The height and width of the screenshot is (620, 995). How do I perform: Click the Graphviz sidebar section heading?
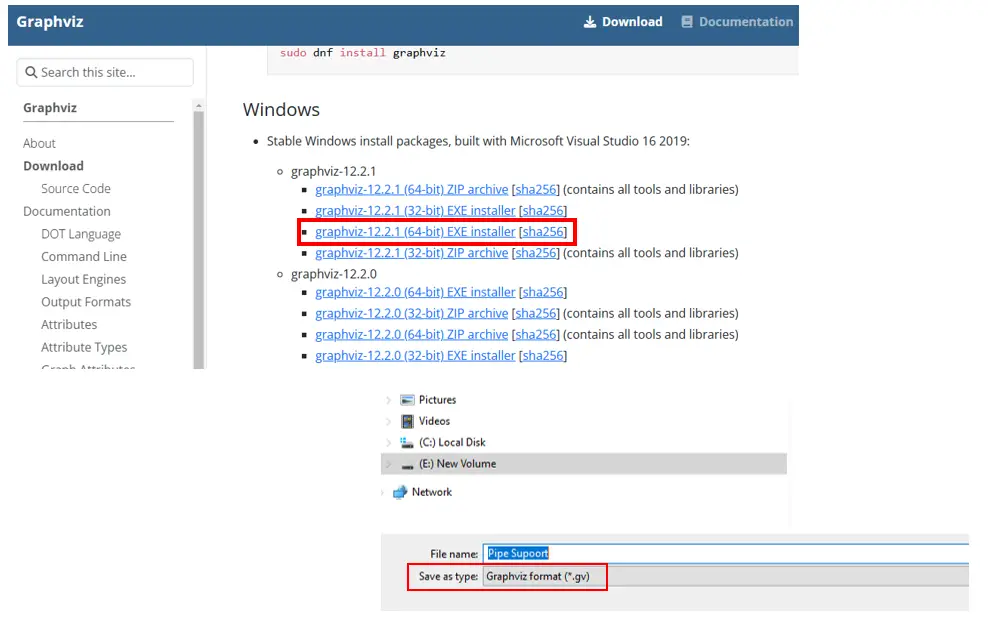[x=49, y=108]
